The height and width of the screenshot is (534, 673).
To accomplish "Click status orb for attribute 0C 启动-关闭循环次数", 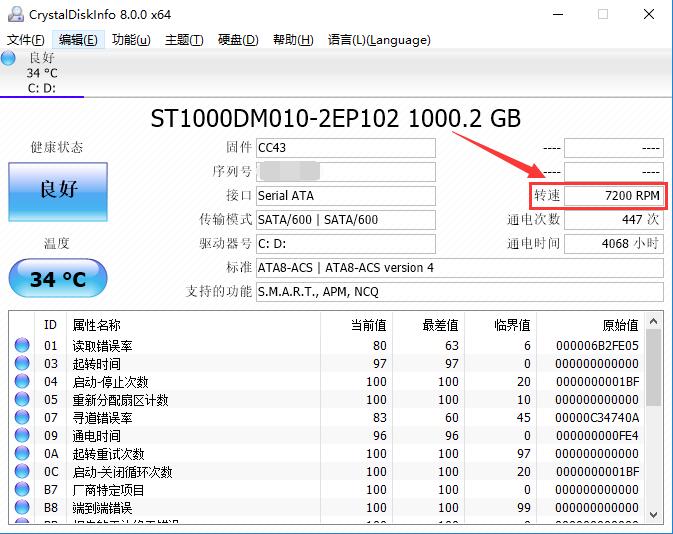I will click(x=22, y=471).
